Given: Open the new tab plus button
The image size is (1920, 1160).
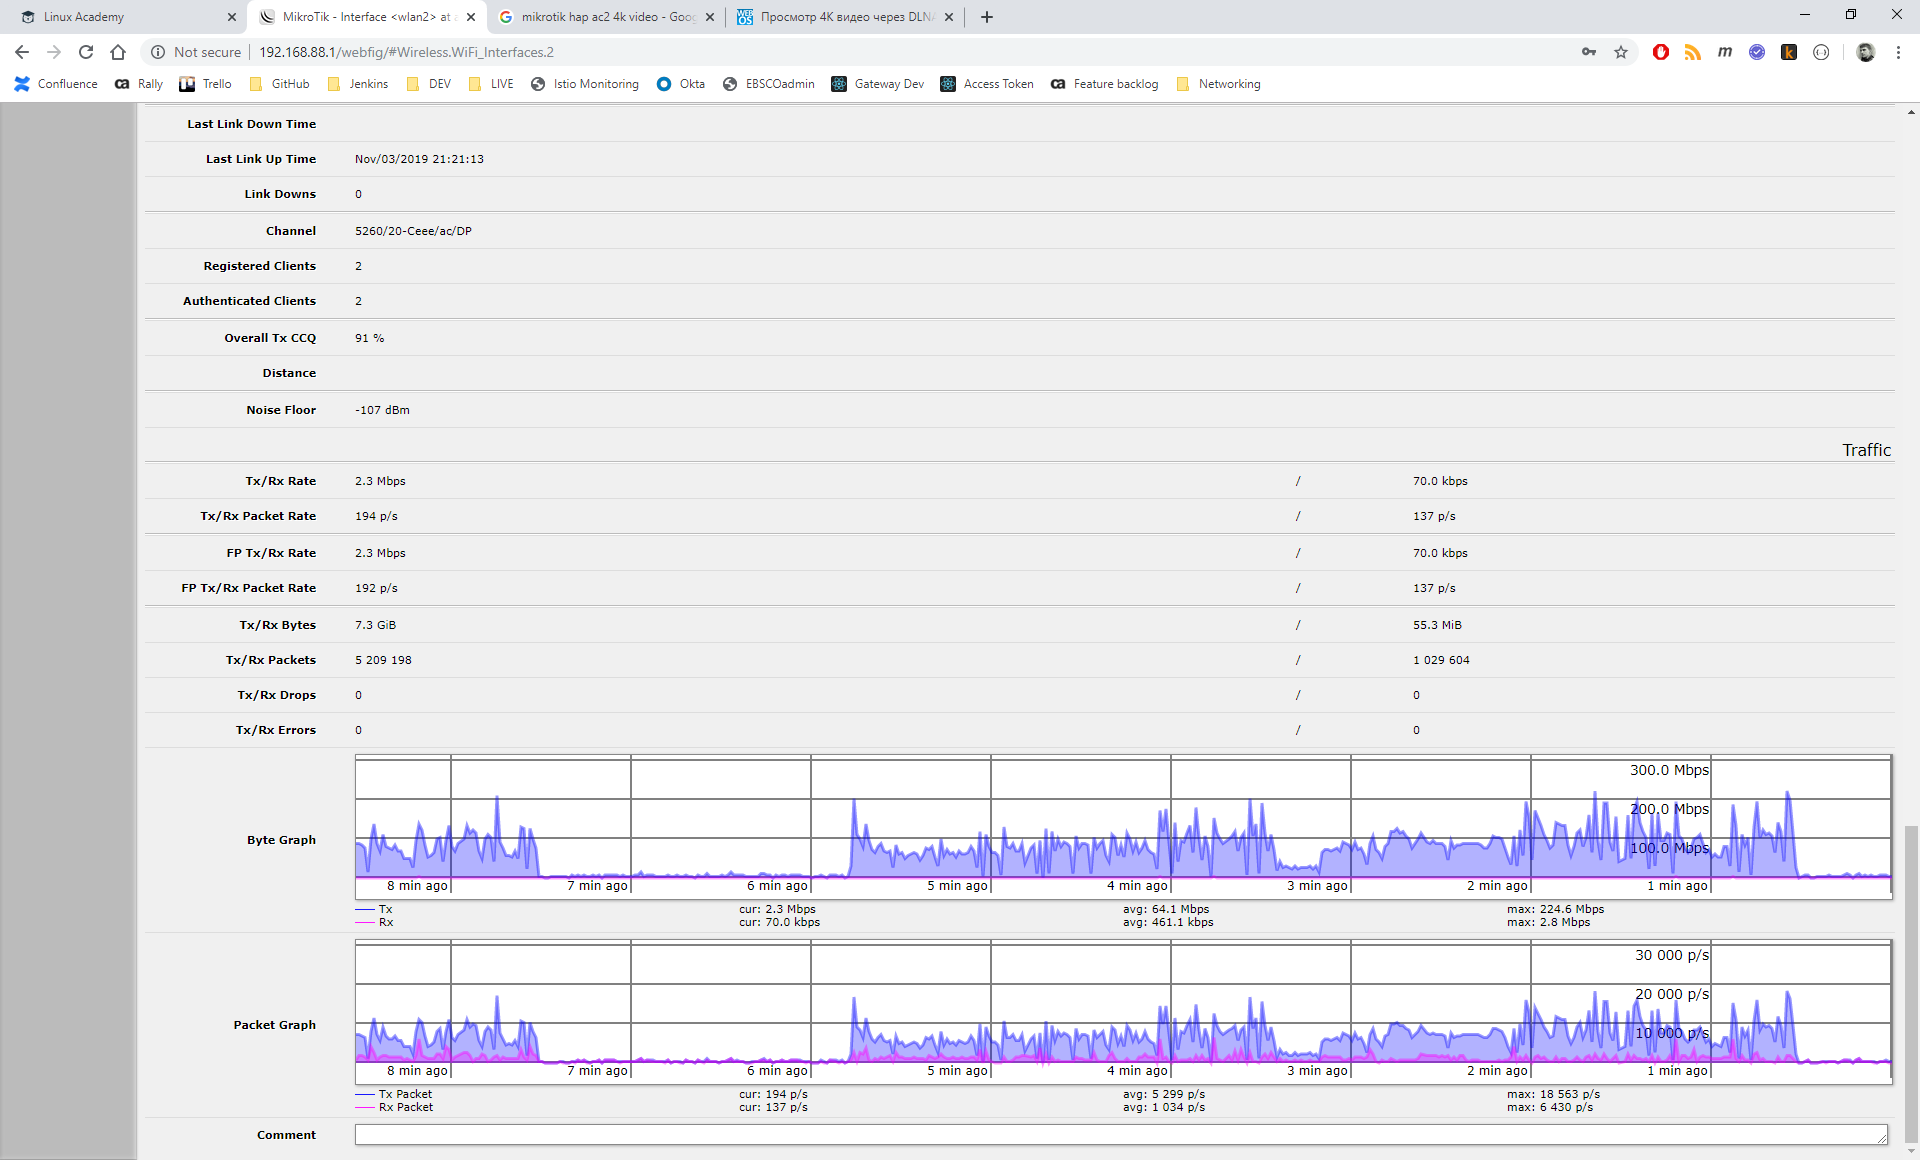Looking at the screenshot, I should point(987,17).
